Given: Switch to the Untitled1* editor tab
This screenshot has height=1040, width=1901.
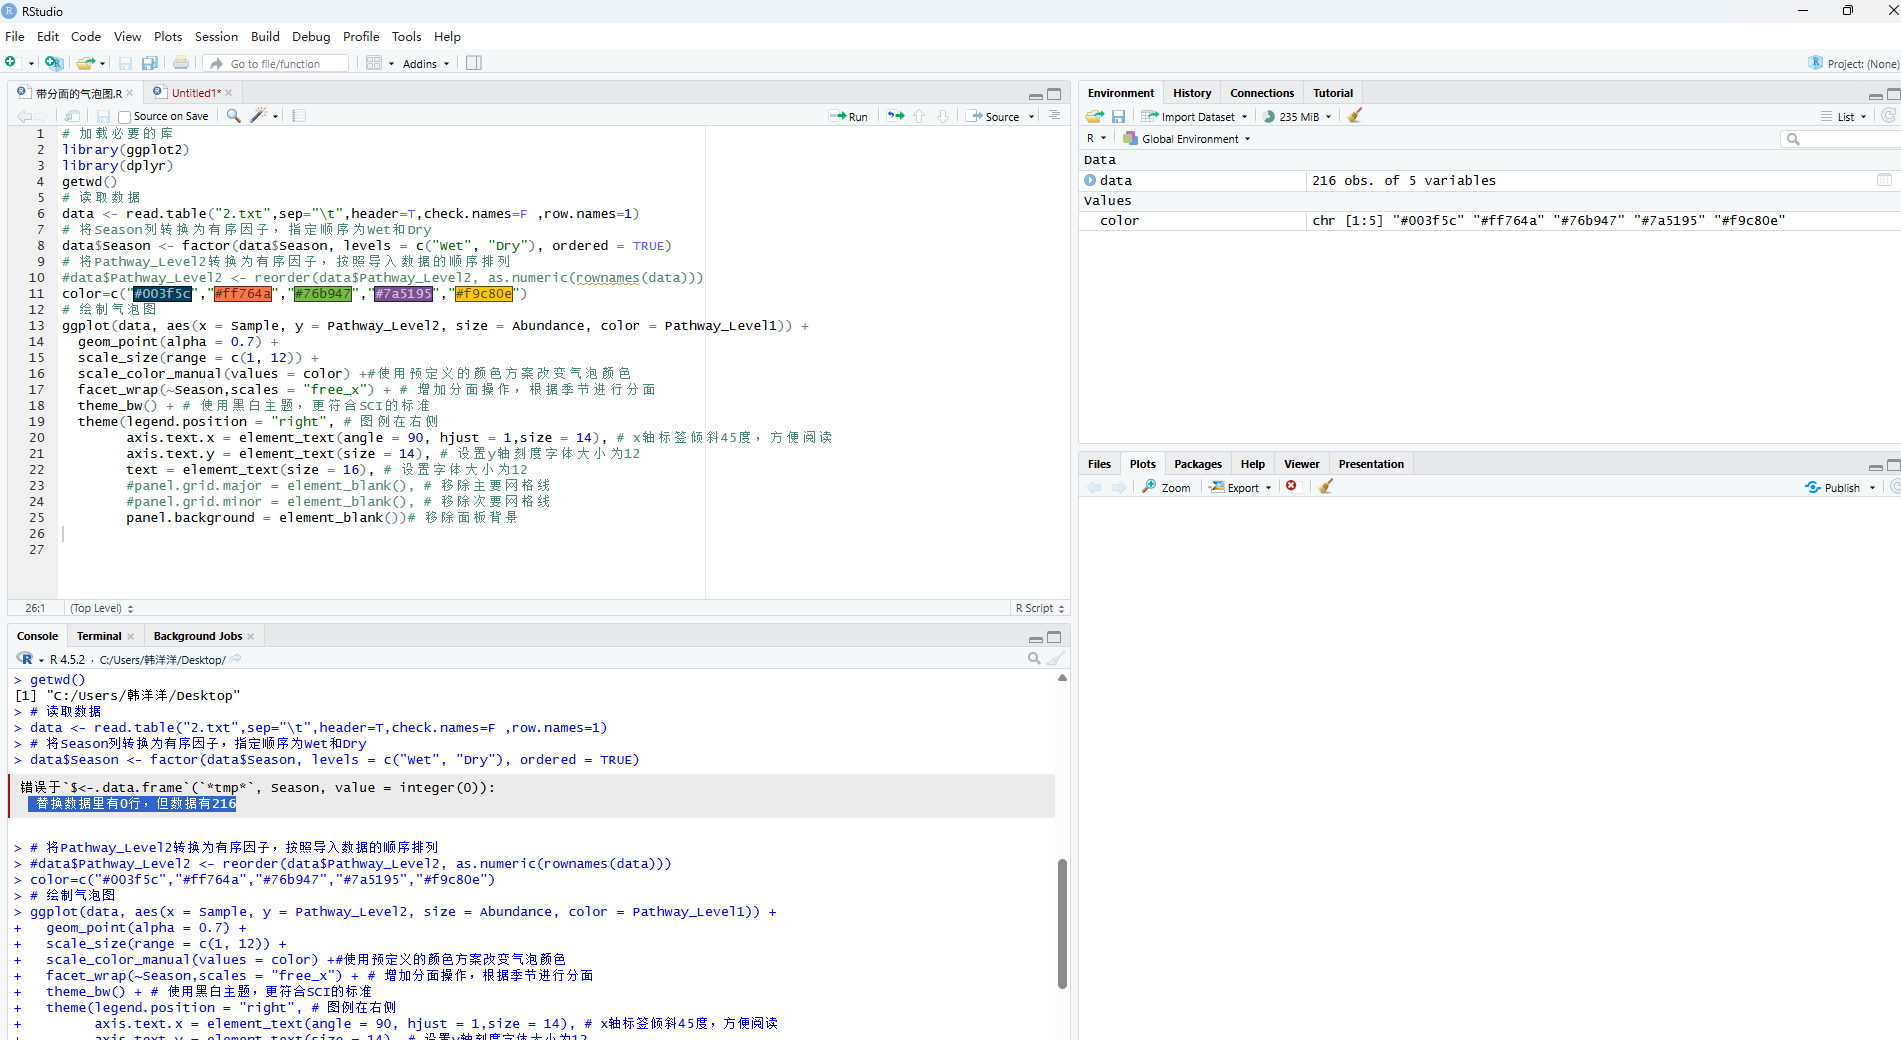Looking at the screenshot, I should (x=196, y=93).
